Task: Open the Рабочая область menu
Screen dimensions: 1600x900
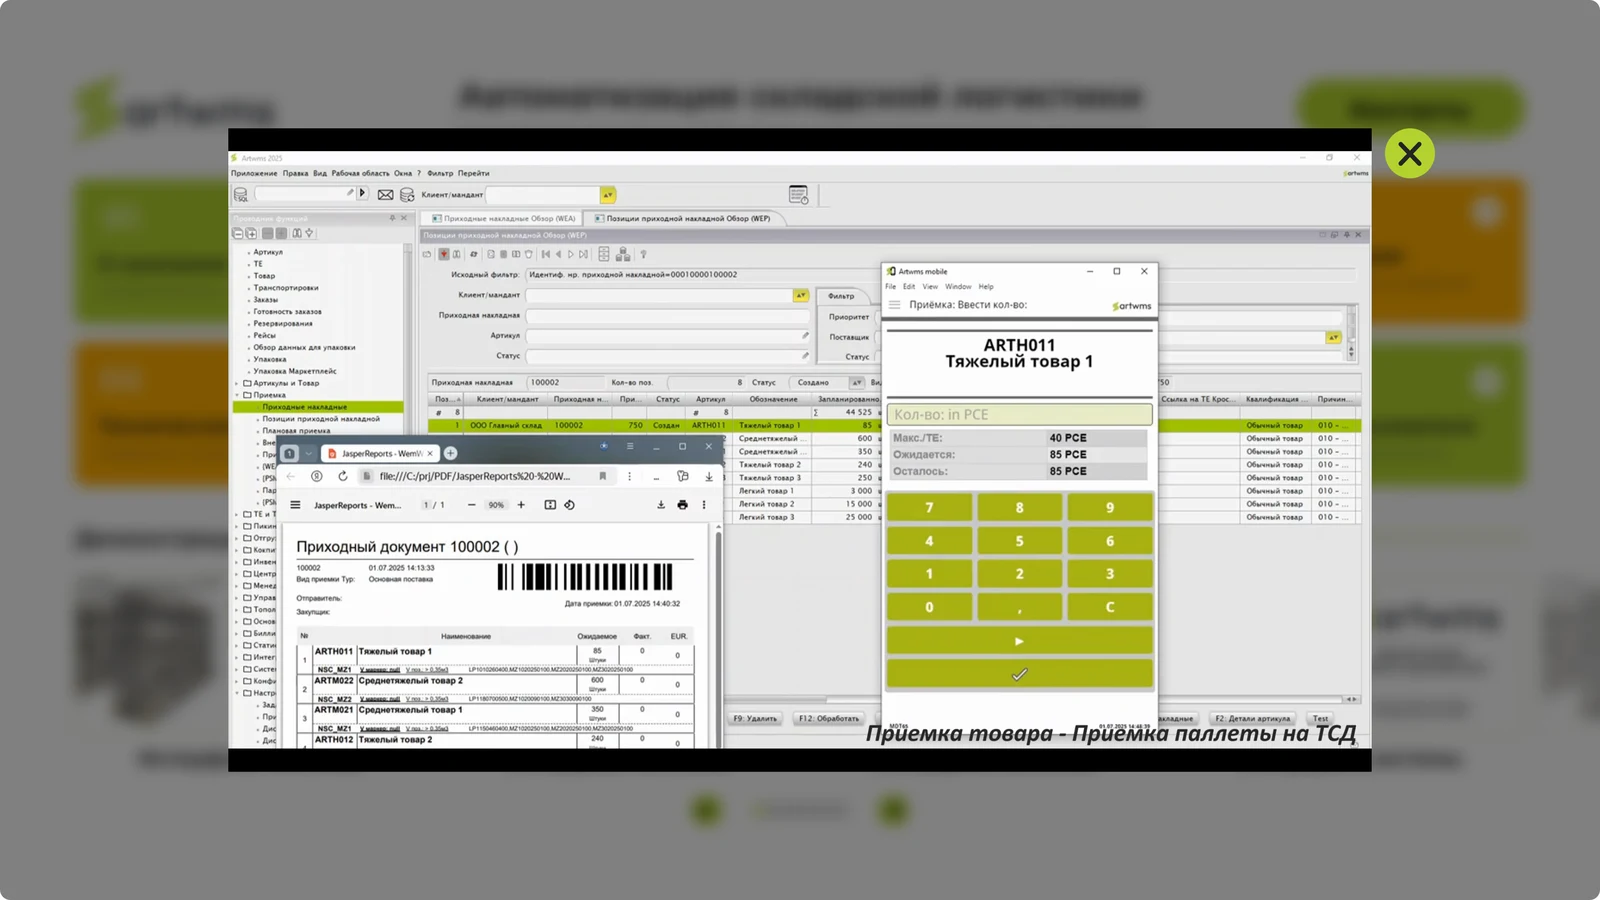Action: click(x=360, y=173)
